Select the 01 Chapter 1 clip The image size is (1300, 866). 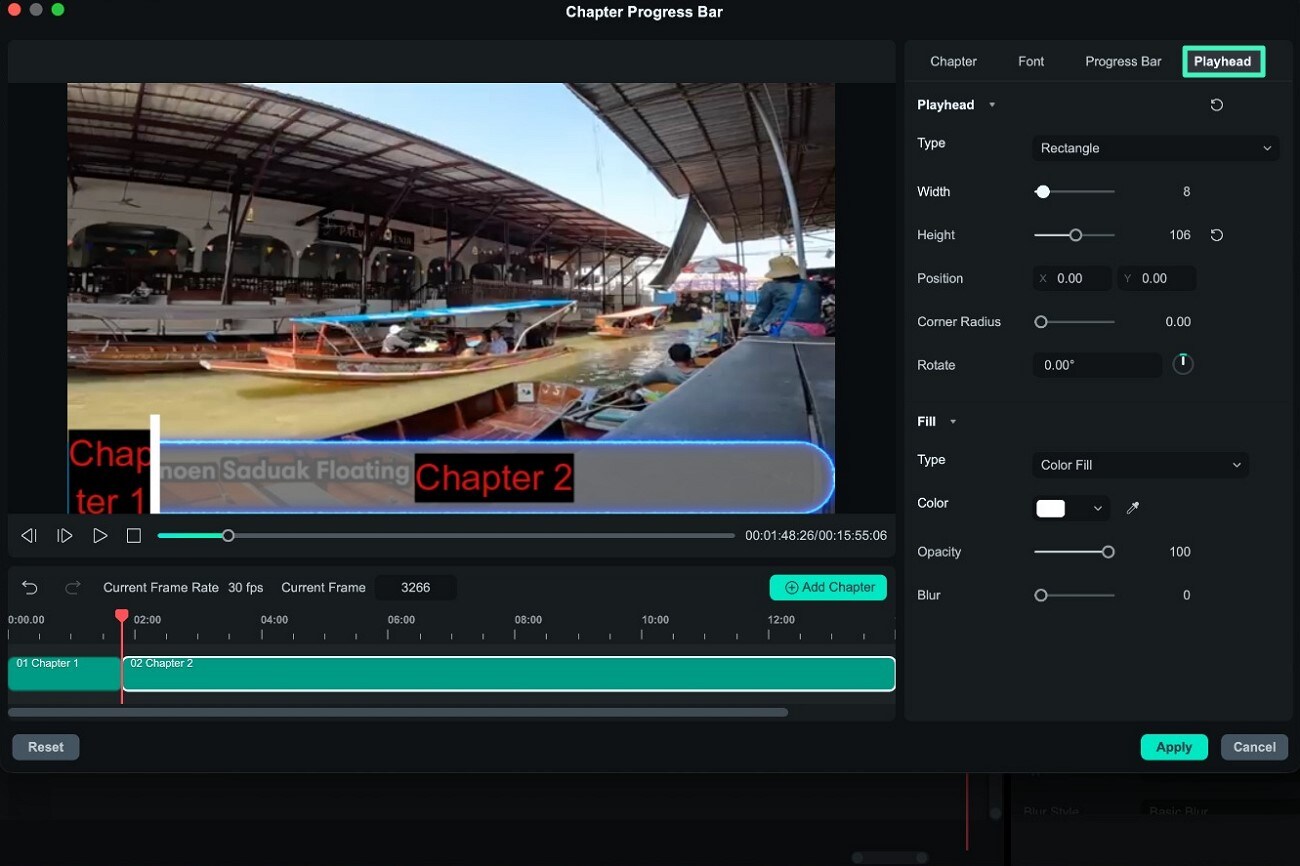(64, 673)
